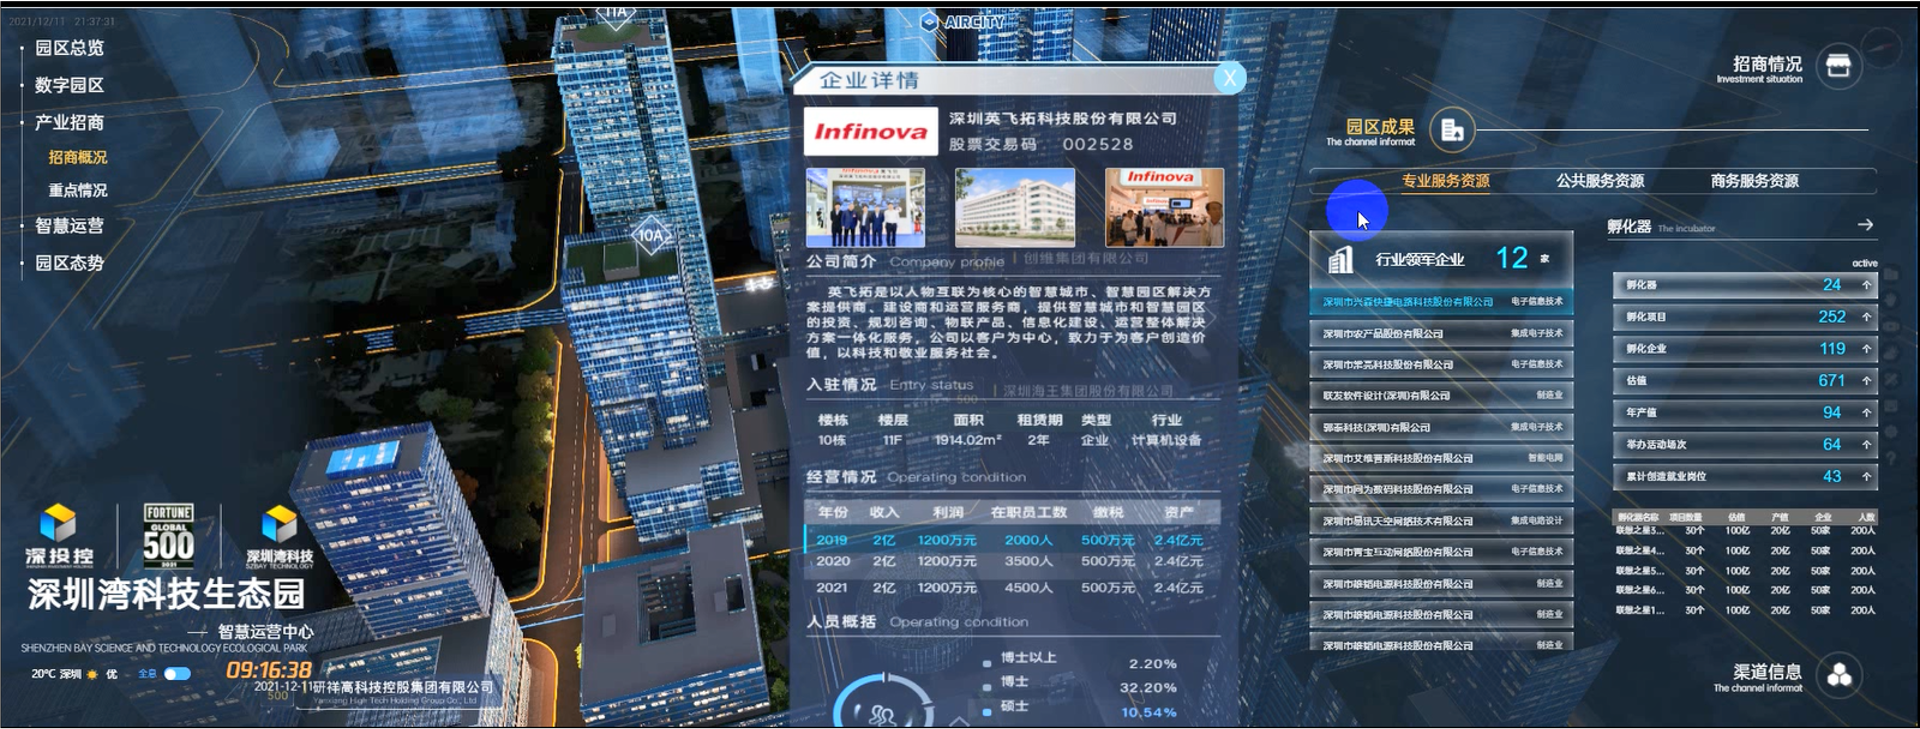Viewport: 1920px width, 729px height.
Task: Click the 联想之星5 incubator table row
Action: tap(1746, 571)
